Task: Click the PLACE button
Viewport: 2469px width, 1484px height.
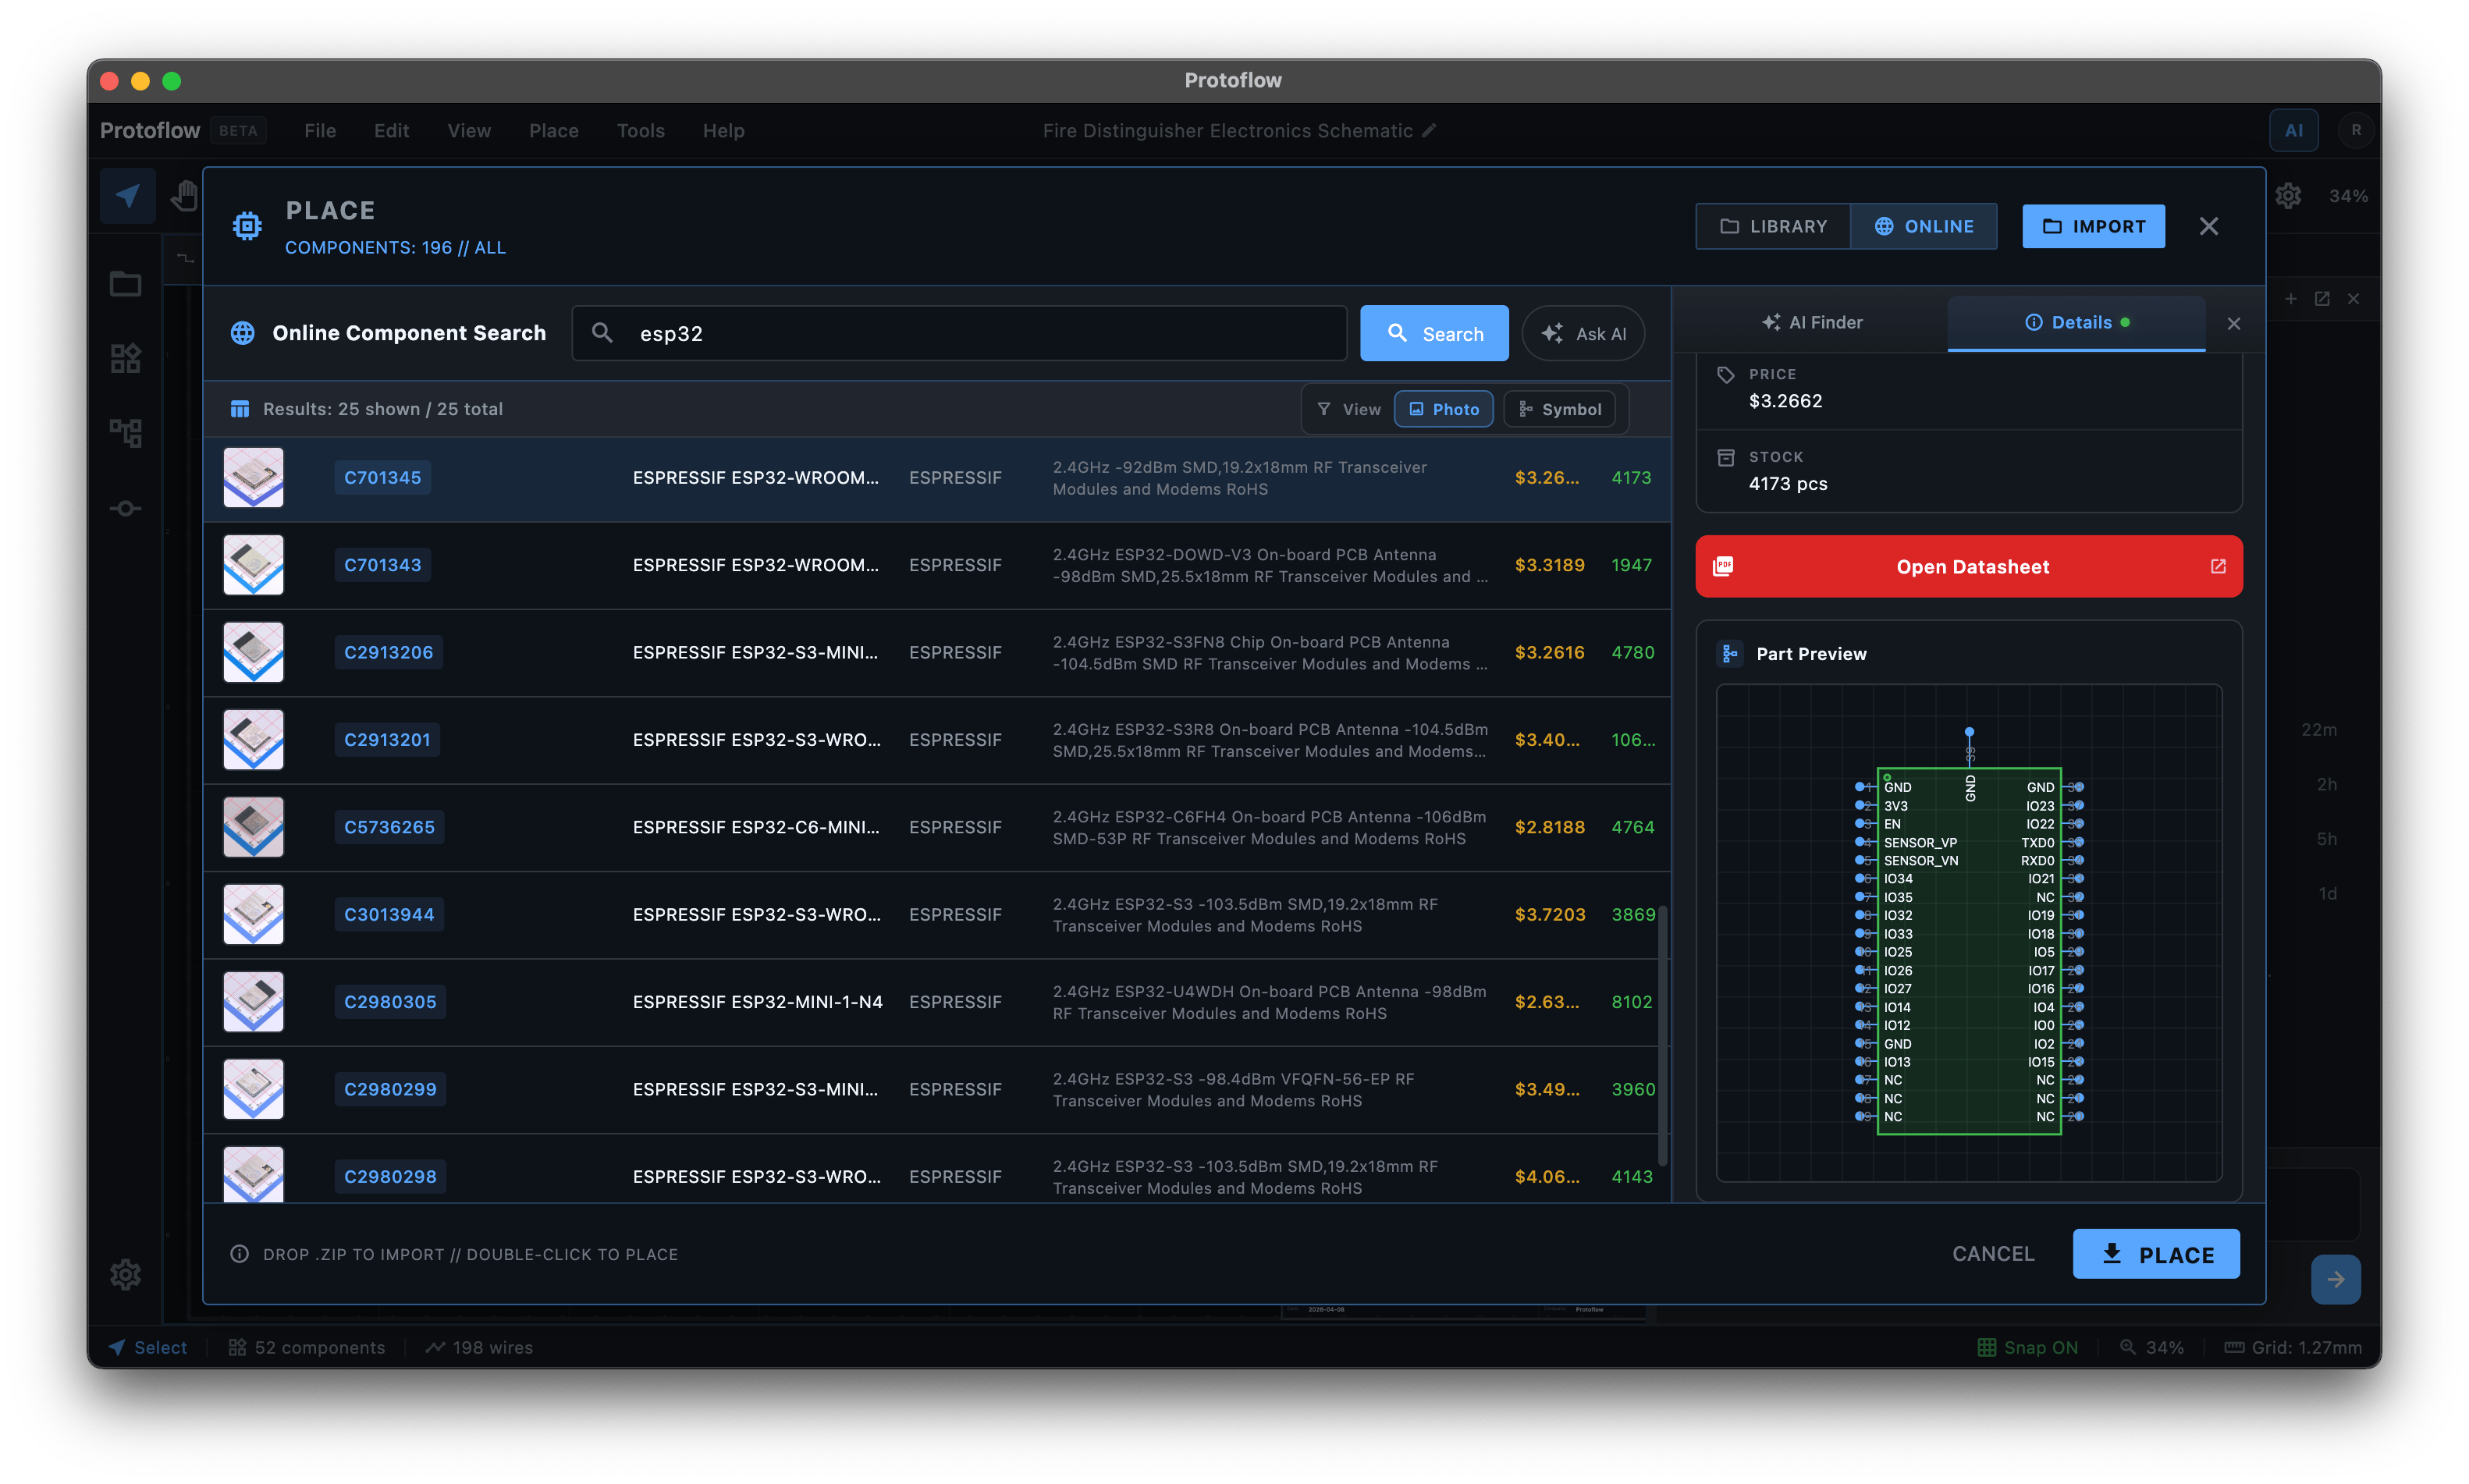Action: (x=2156, y=1254)
